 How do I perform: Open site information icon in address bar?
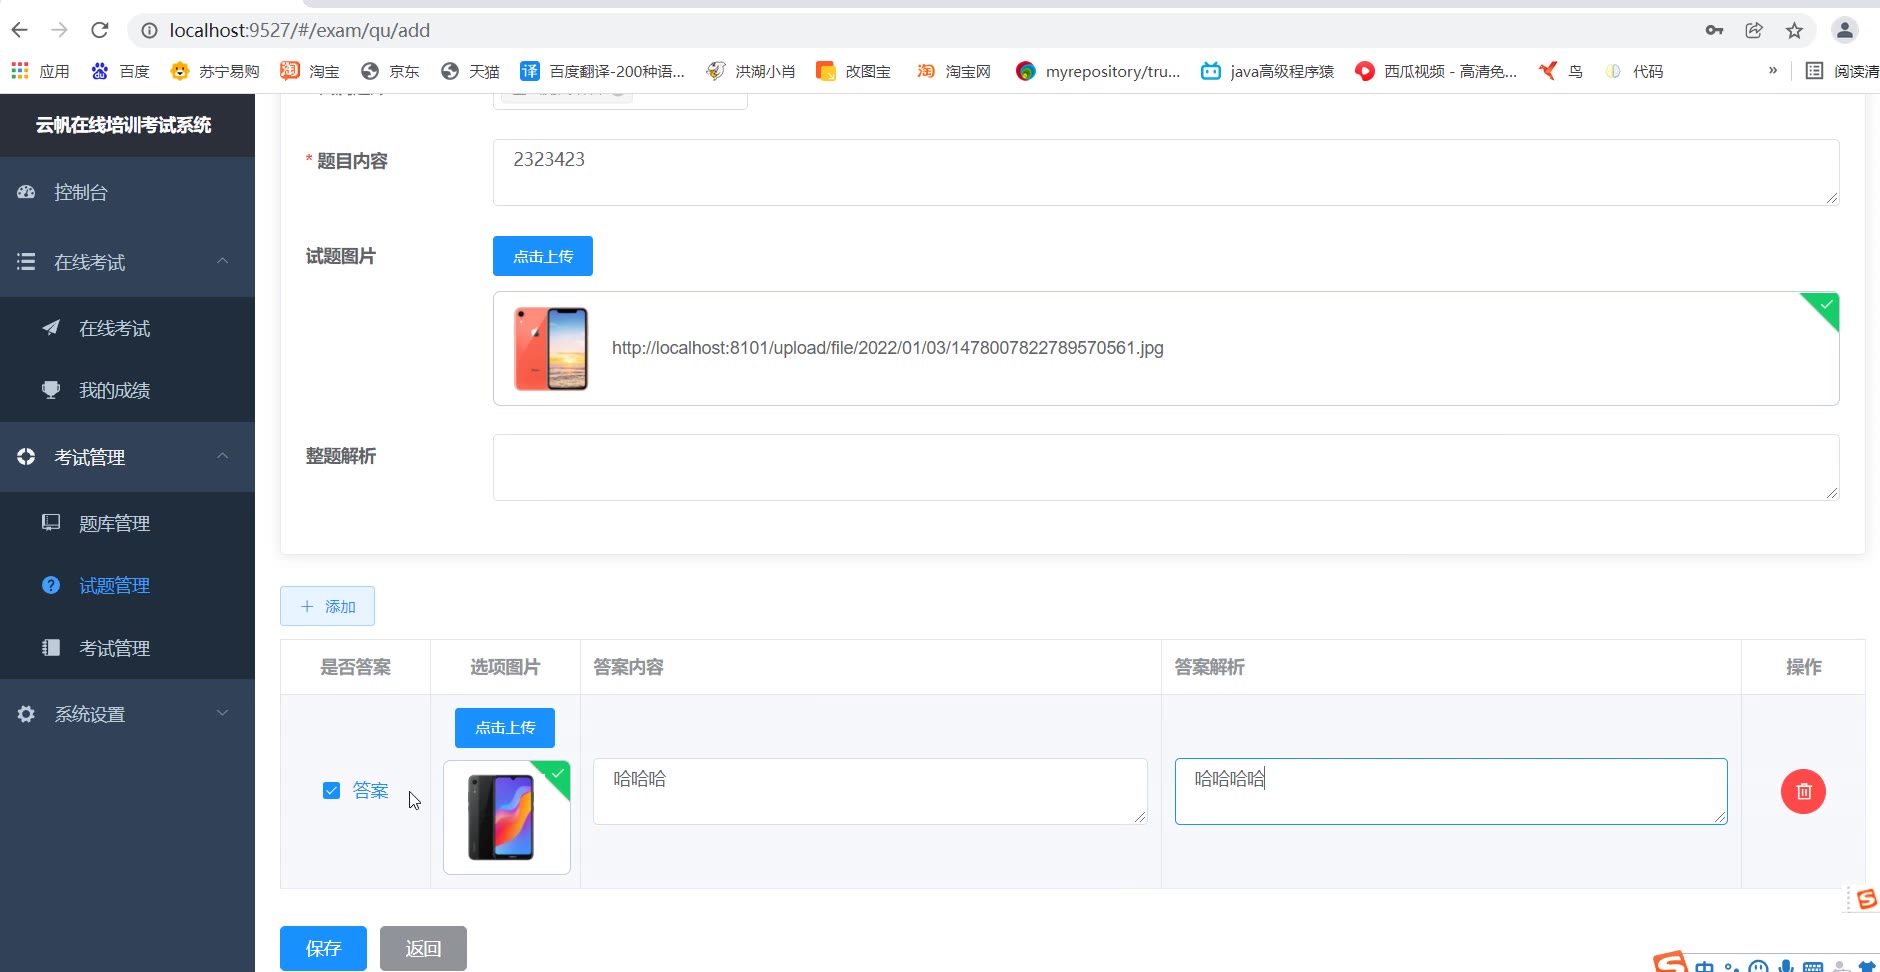pyautogui.click(x=149, y=31)
